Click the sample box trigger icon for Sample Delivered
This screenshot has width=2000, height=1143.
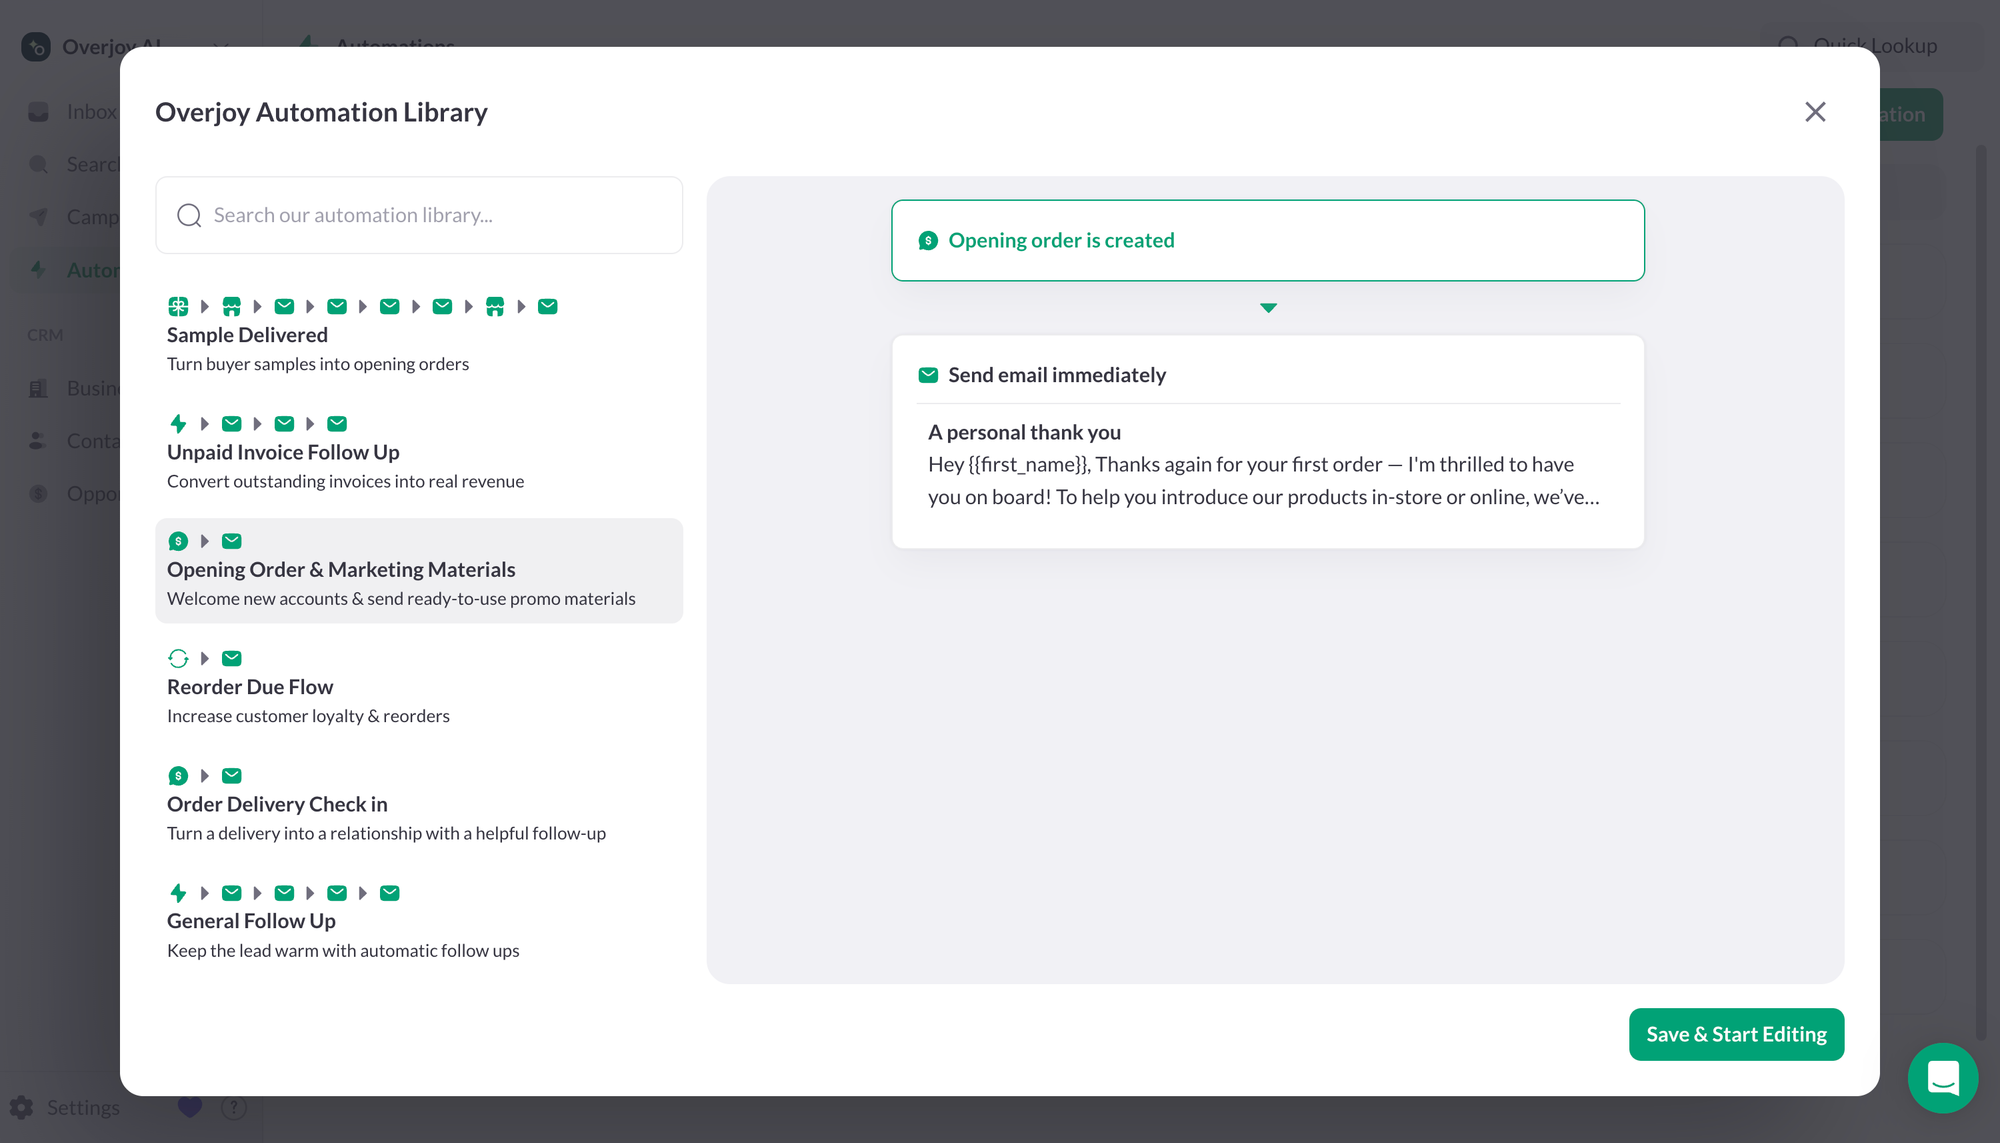tap(178, 306)
